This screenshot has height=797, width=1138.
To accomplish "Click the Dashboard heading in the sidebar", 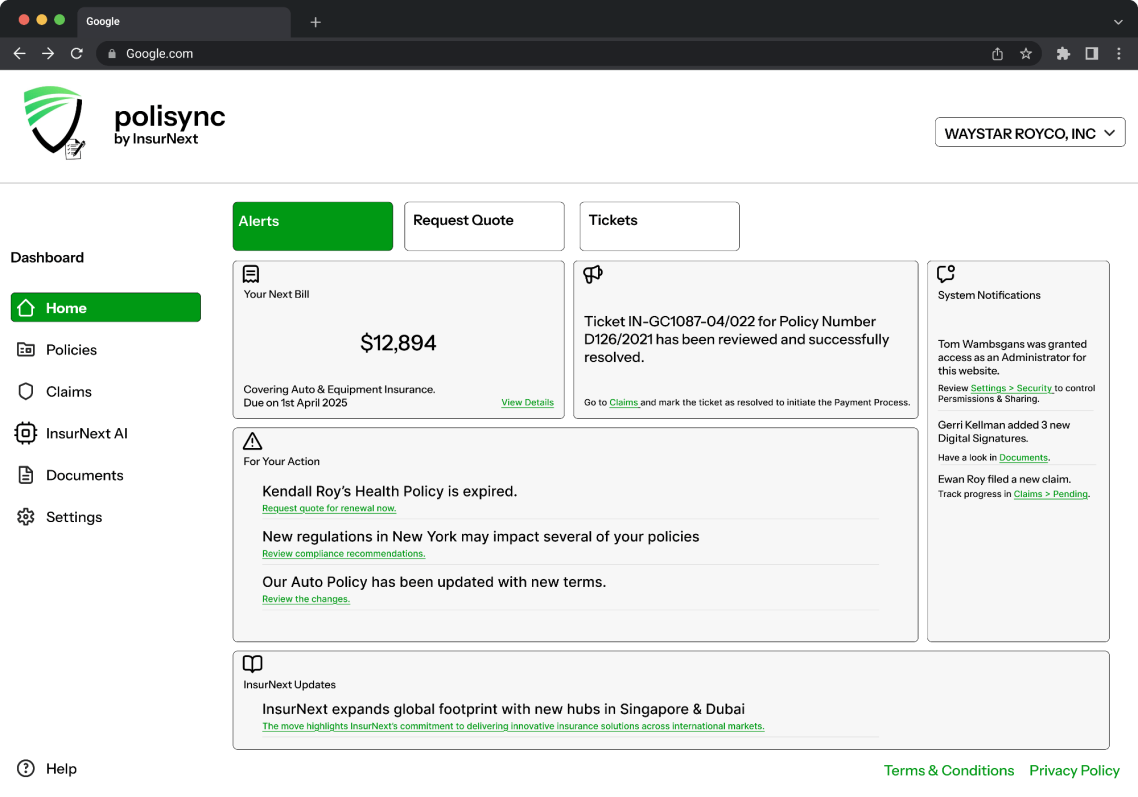I will pyautogui.click(x=47, y=258).
